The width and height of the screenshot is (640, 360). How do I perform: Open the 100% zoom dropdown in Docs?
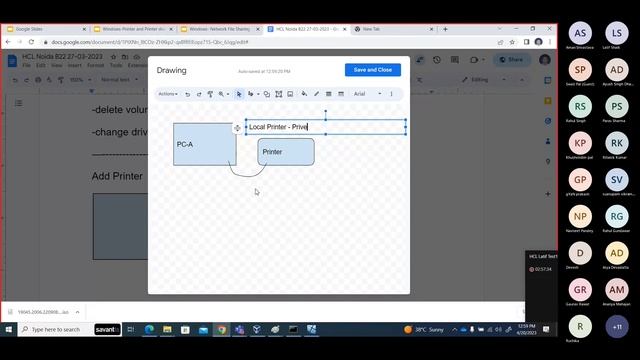80,80
